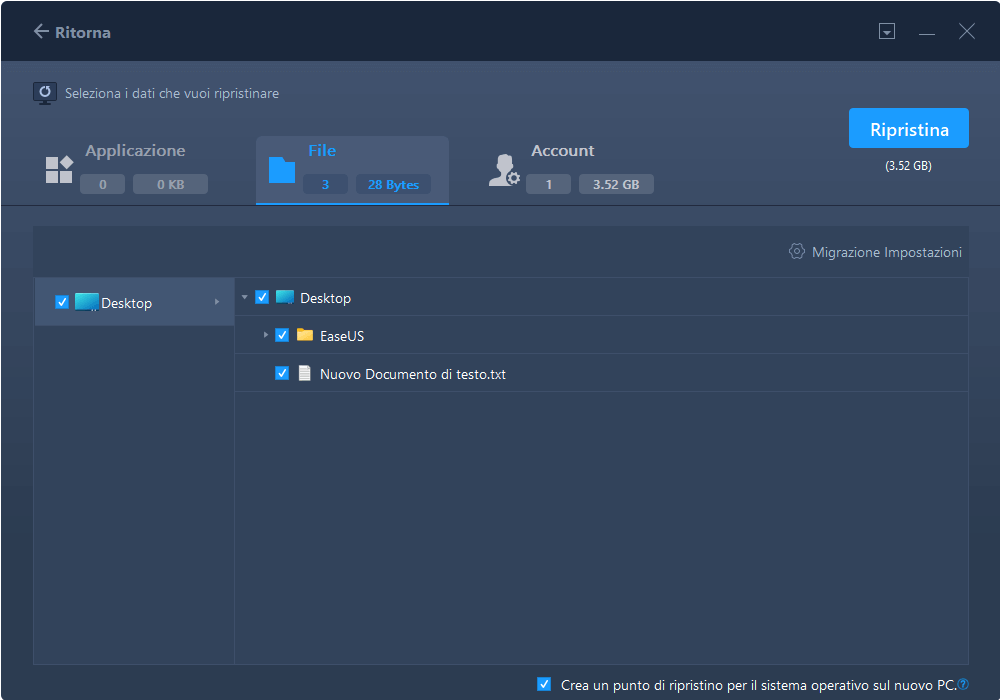Uncheck Desktop checkbox in left sidebar

coord(62,302)
